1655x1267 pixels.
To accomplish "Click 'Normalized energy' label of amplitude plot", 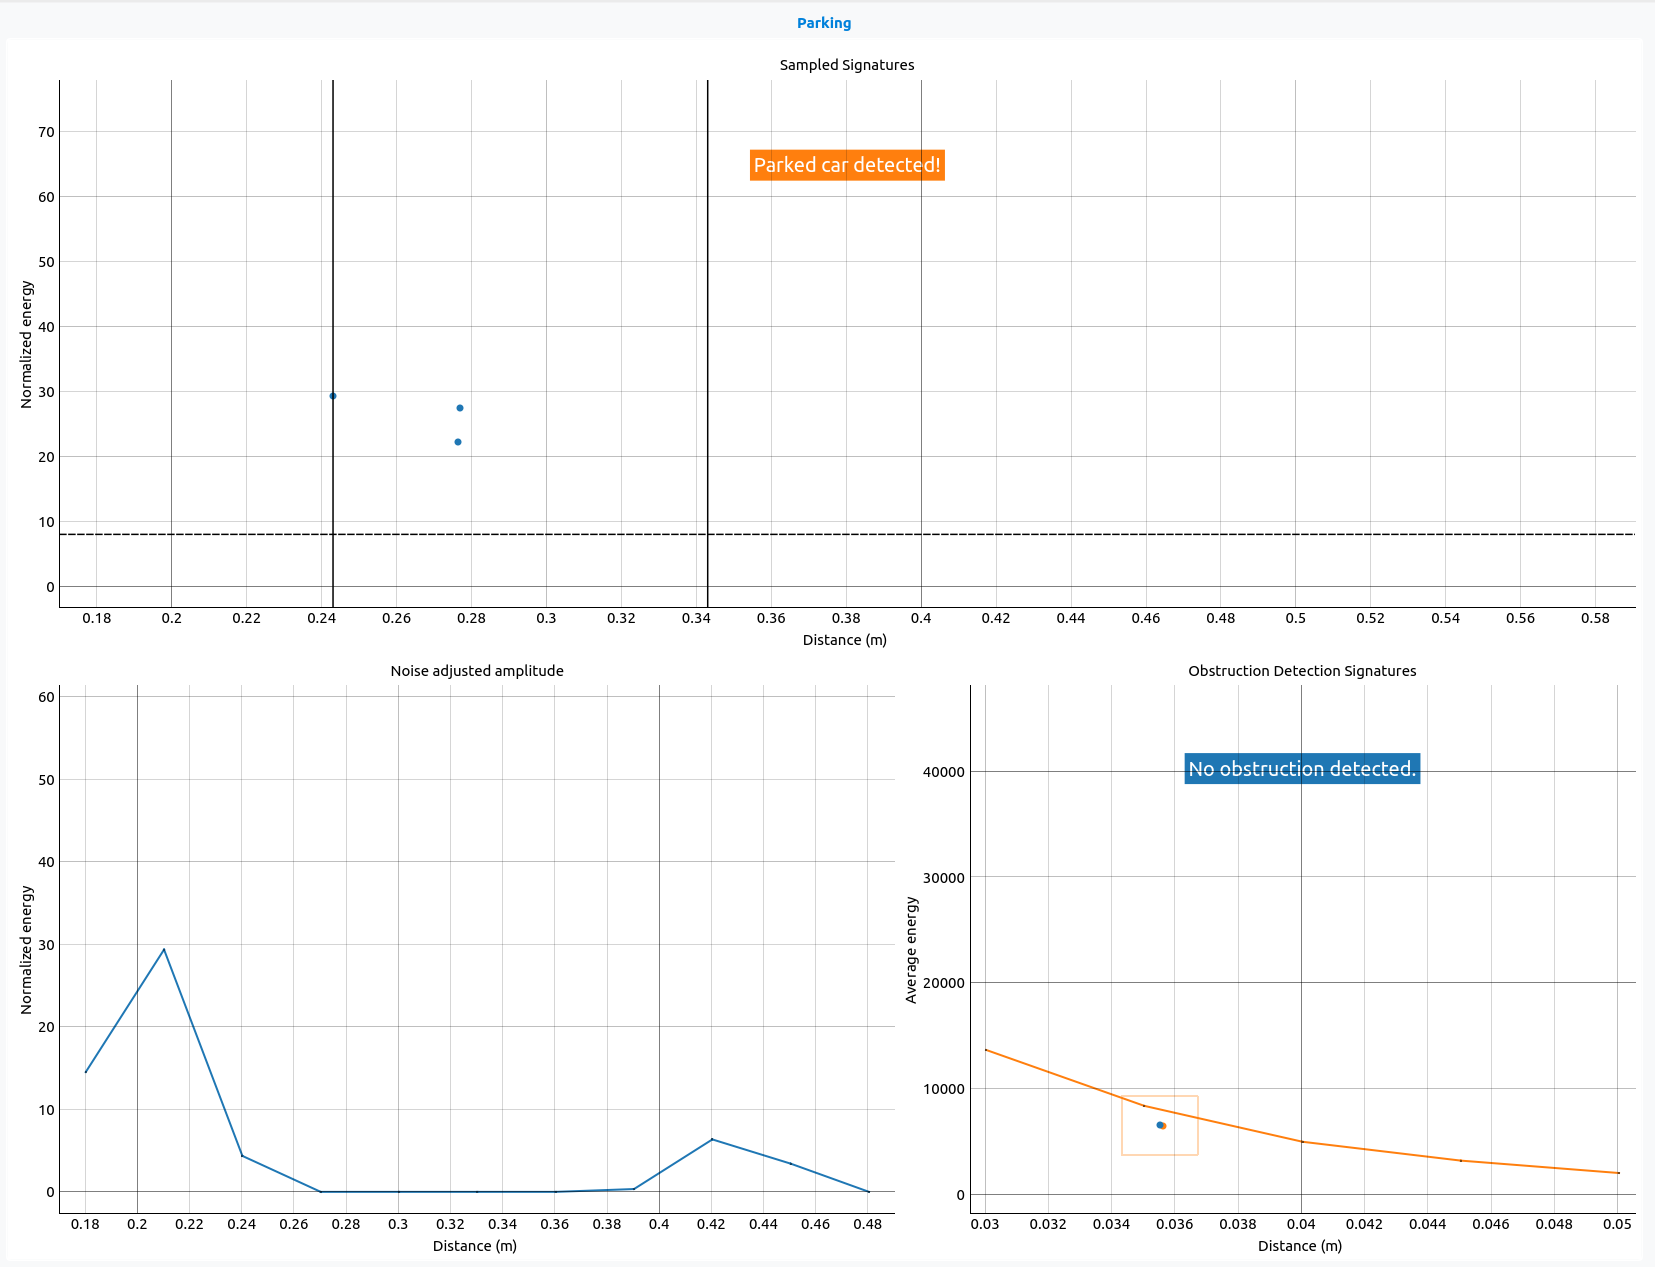I will [x=27, y=950].
